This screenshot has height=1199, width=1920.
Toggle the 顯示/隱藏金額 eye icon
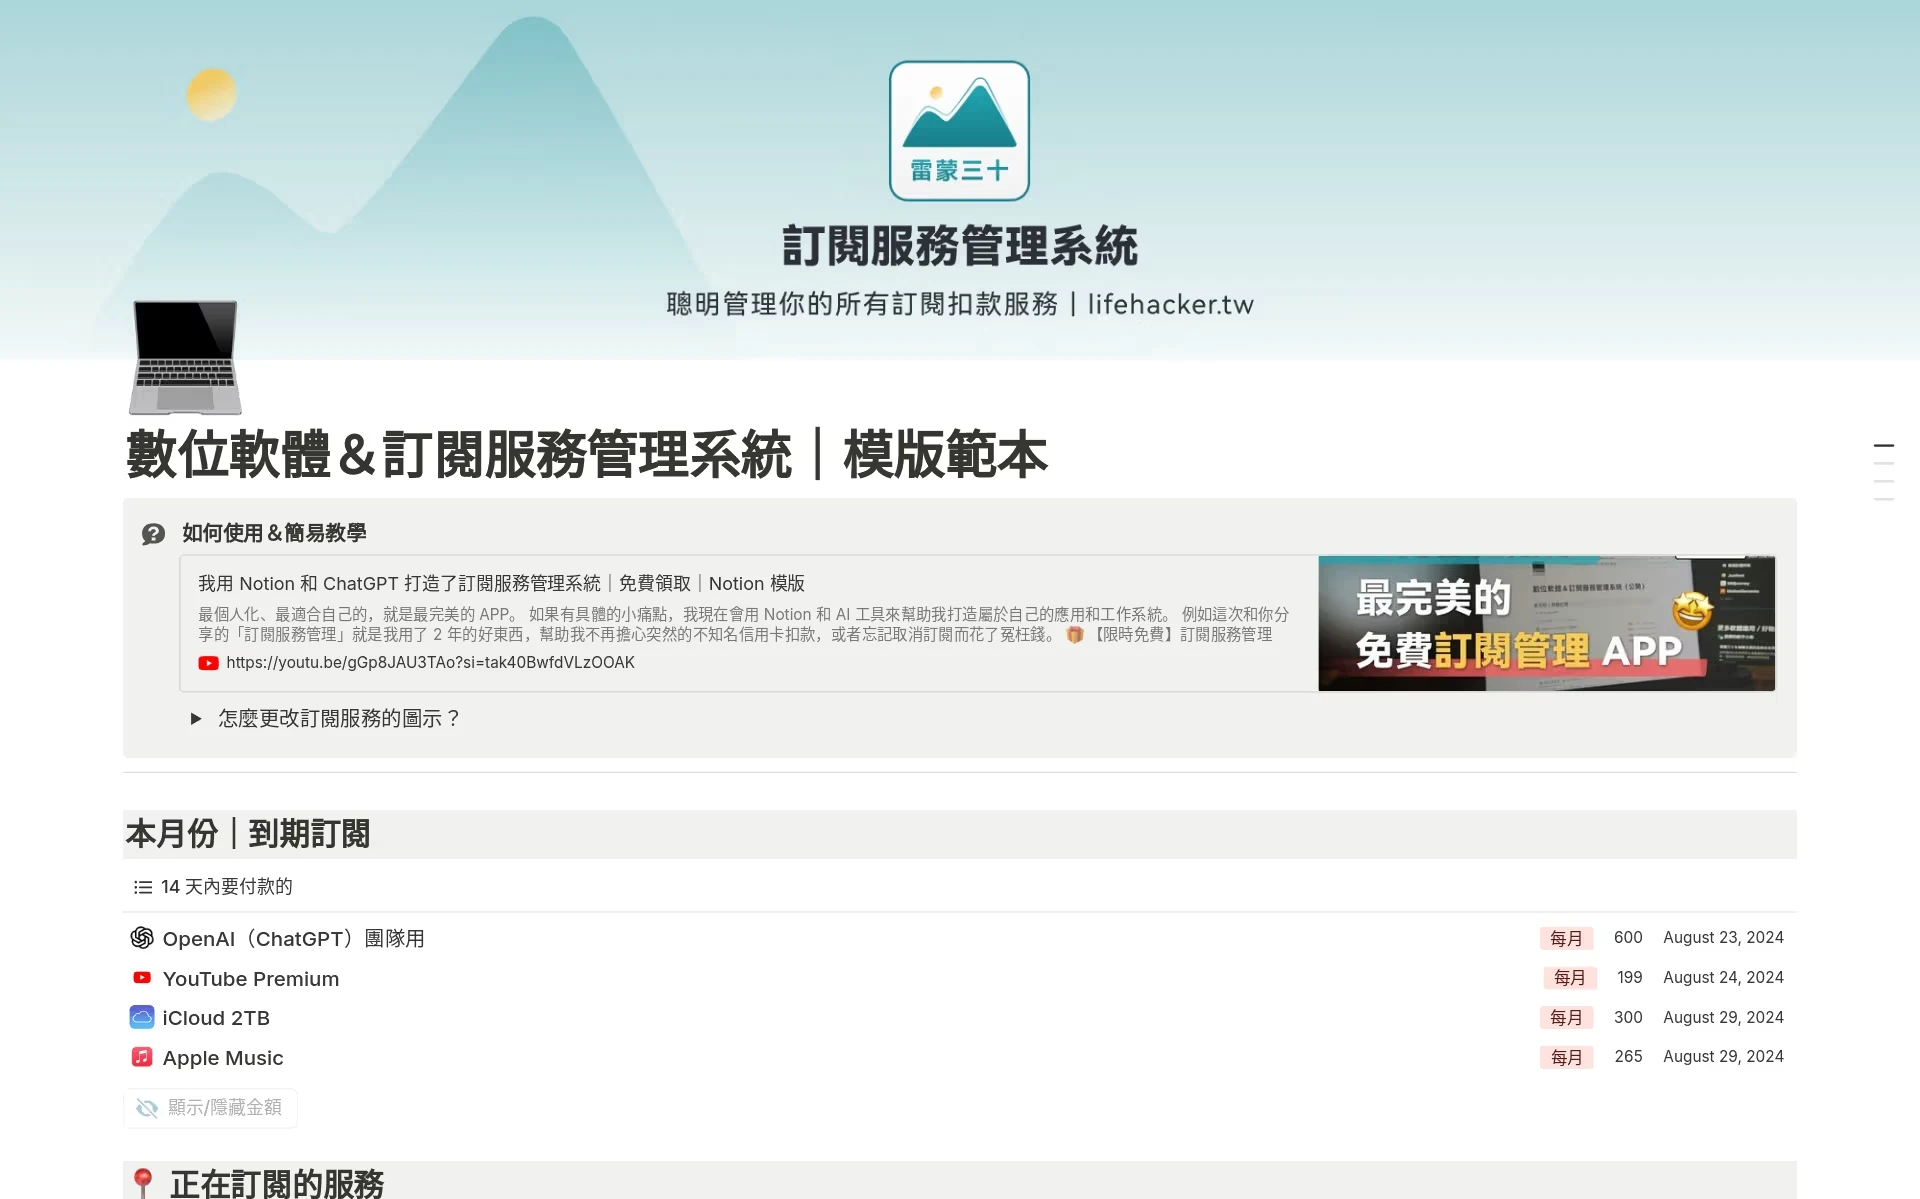(x=147, y=1108)
